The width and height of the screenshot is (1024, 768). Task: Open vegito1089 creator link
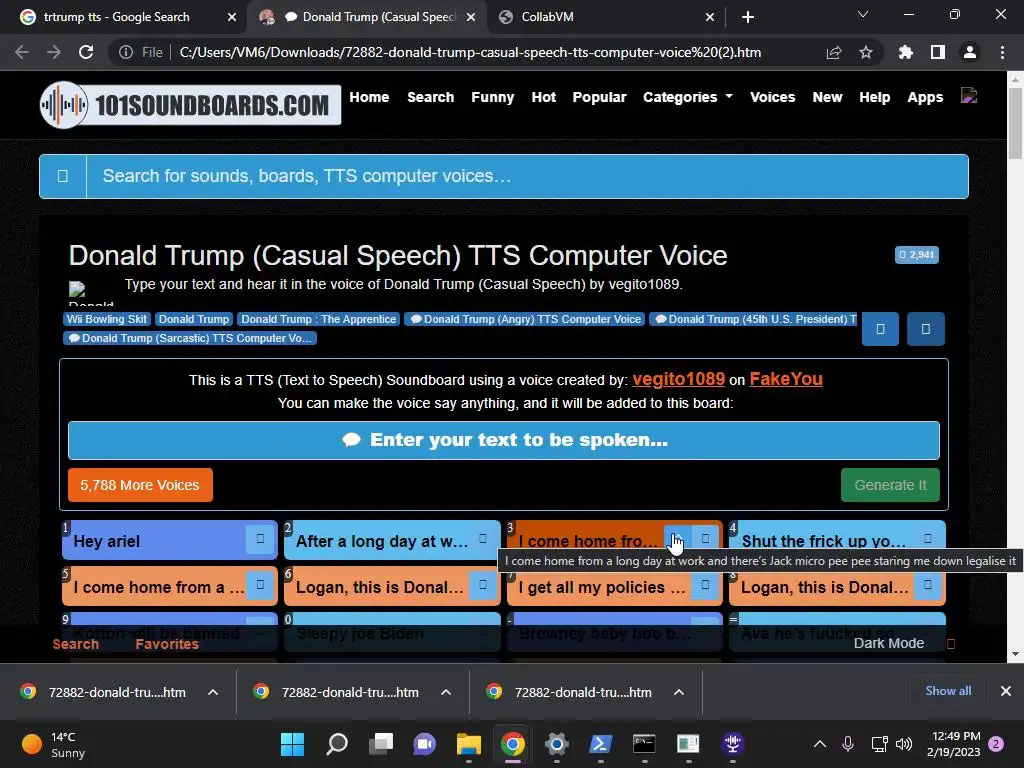pos(679,379)
